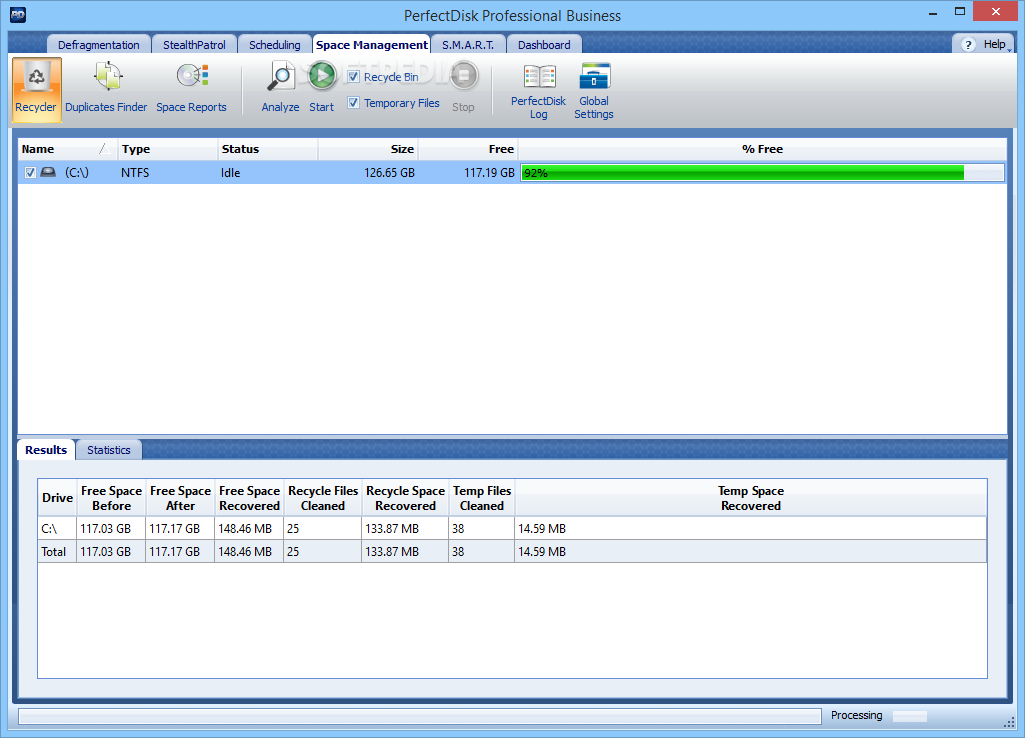Click Temp Files Cleaned column header
Viewport: 1025px width, 738px height.
pos(482,497)
